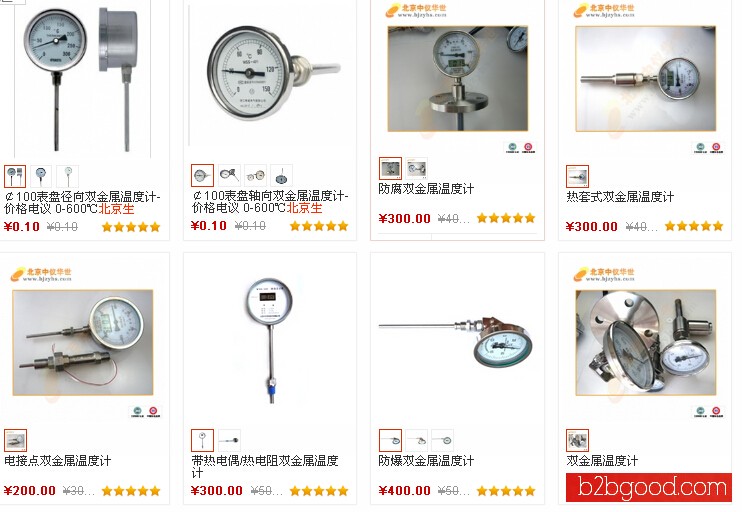The height and width of the screenshot is (512, 742).
Task: Click the main image of 热套式双金属温度计
Action: pyautogui.click(x=645, y=79)
